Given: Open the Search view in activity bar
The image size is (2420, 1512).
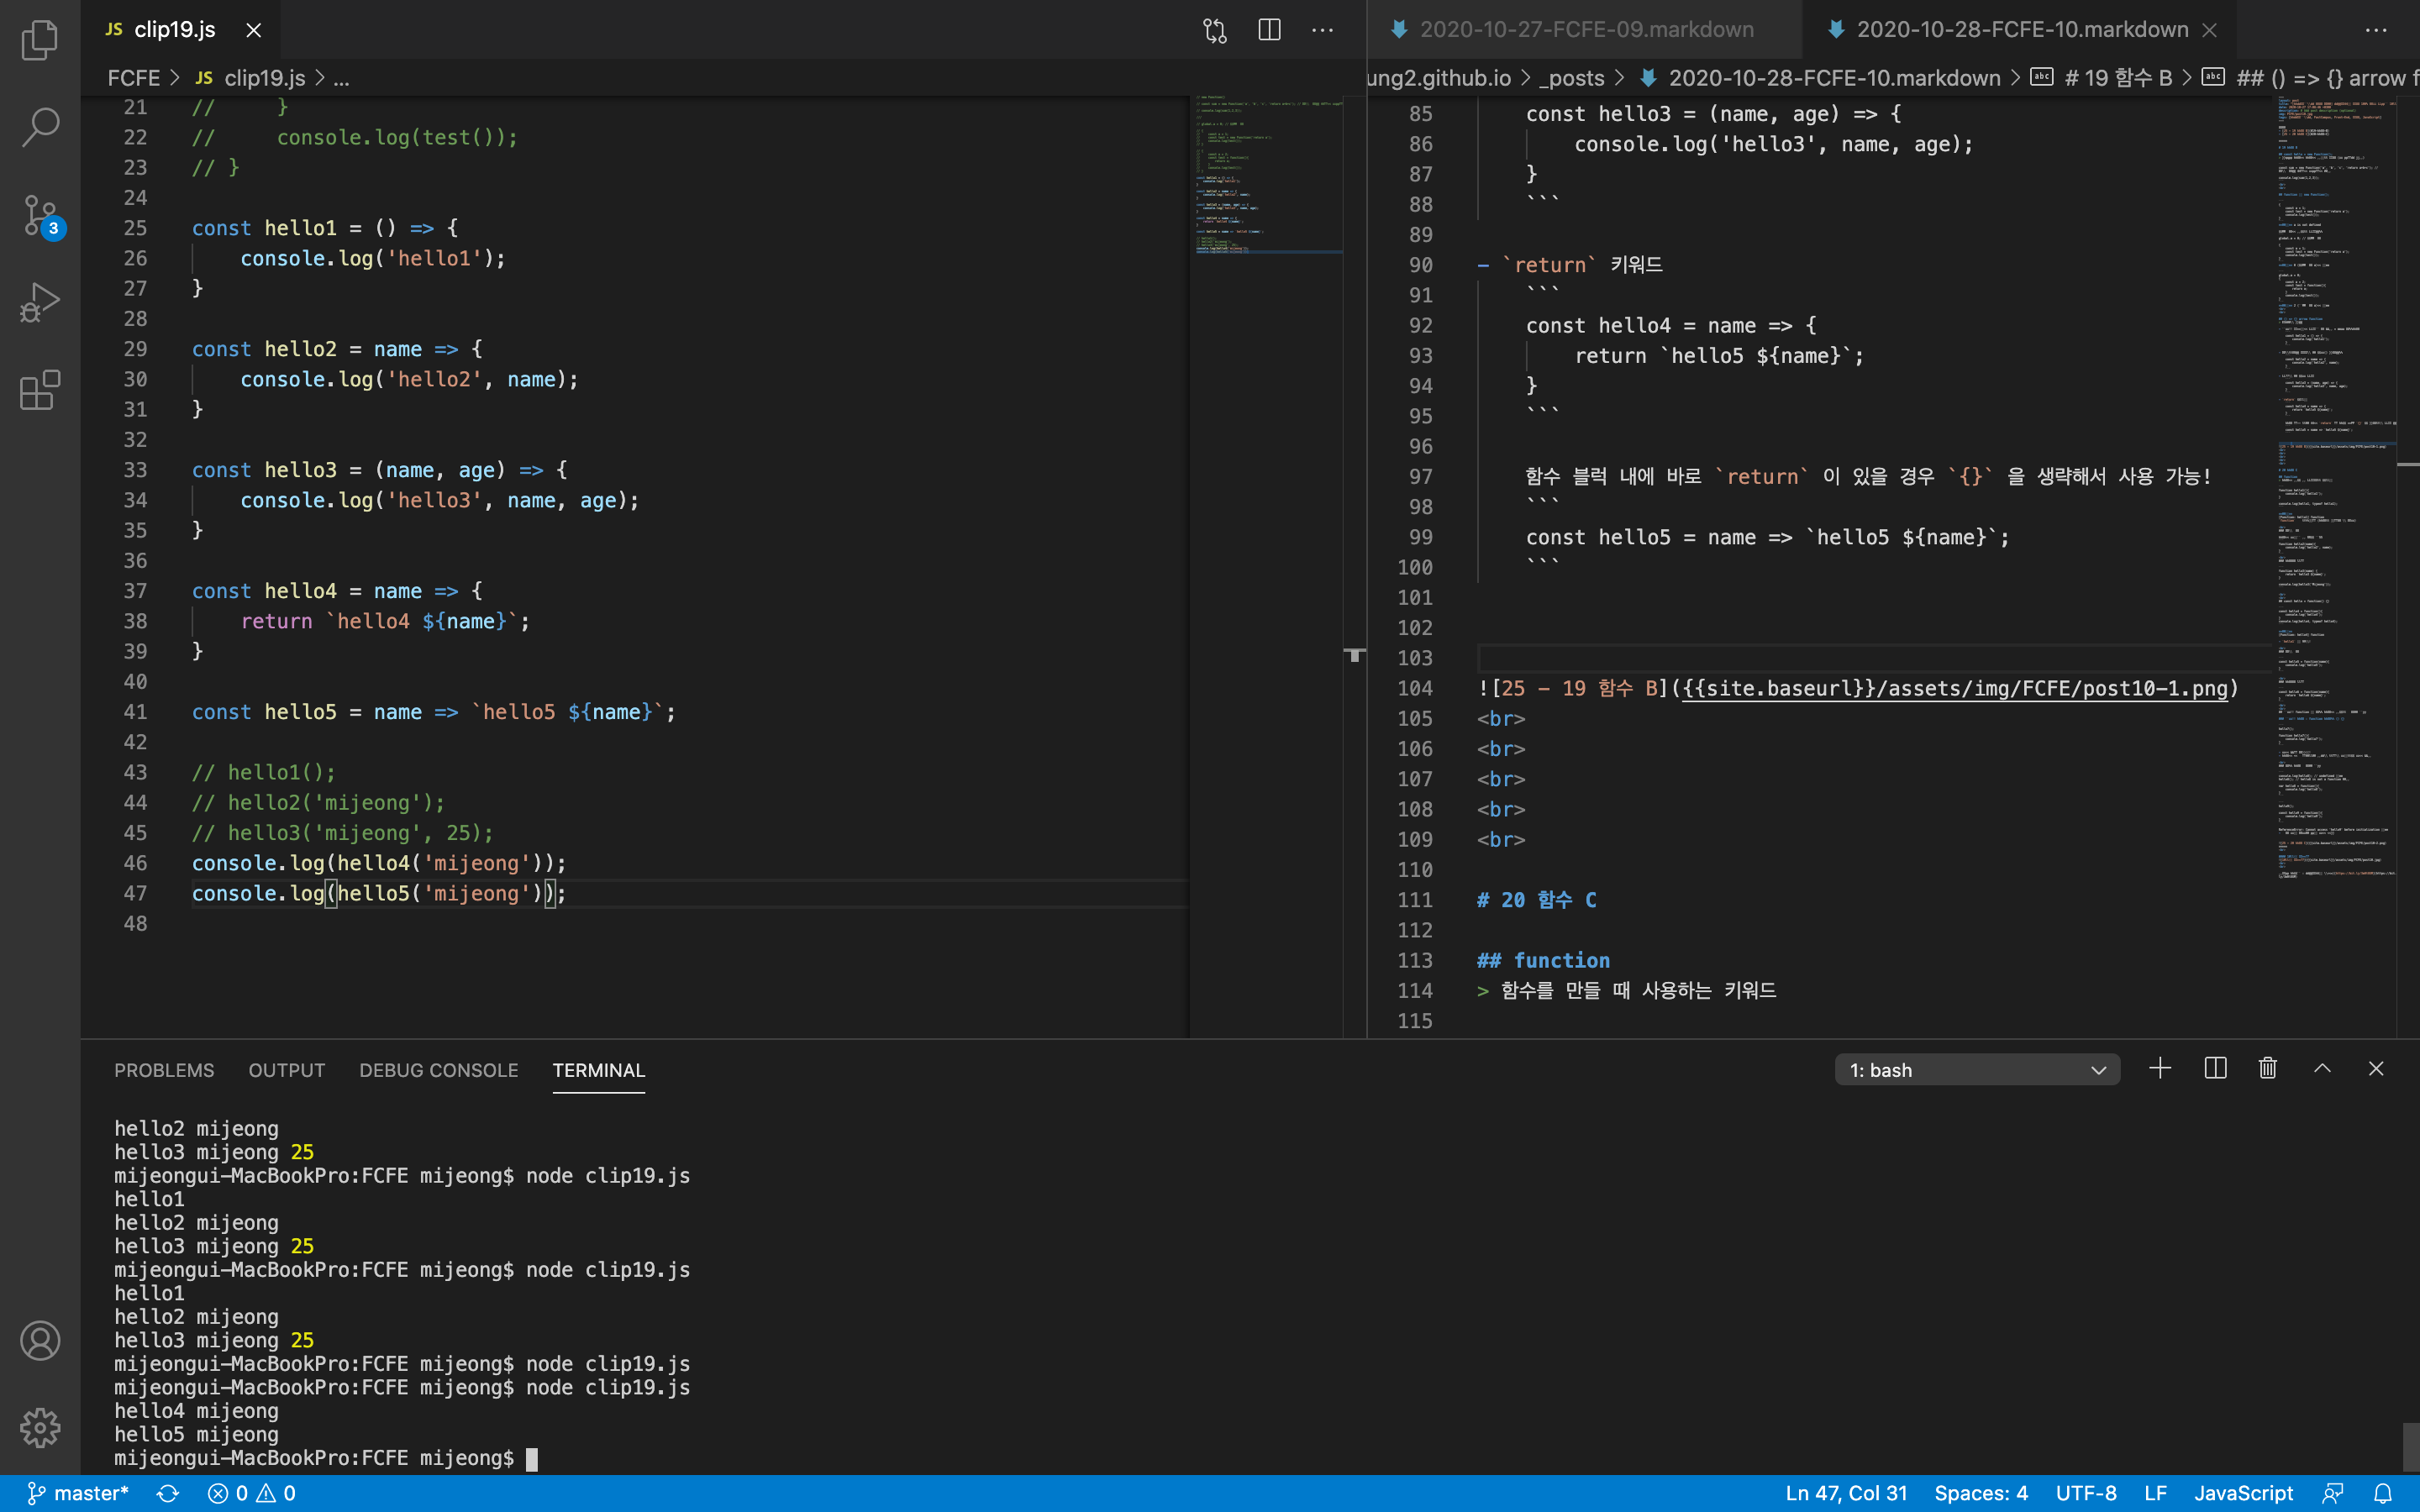Looking at the screenshot, I should 40,127.
